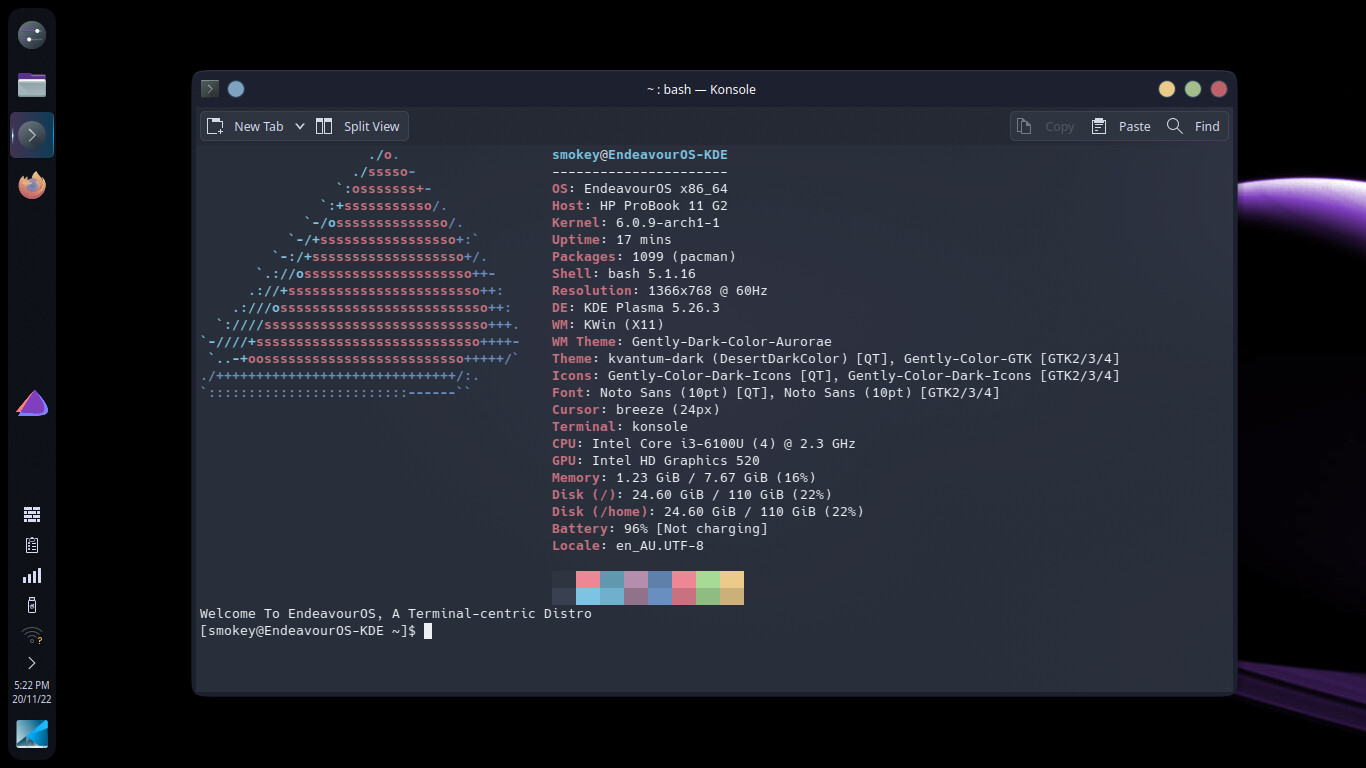Open Find search in Konsole
Screen dimensions: 1366x768
coord(1193,126)
